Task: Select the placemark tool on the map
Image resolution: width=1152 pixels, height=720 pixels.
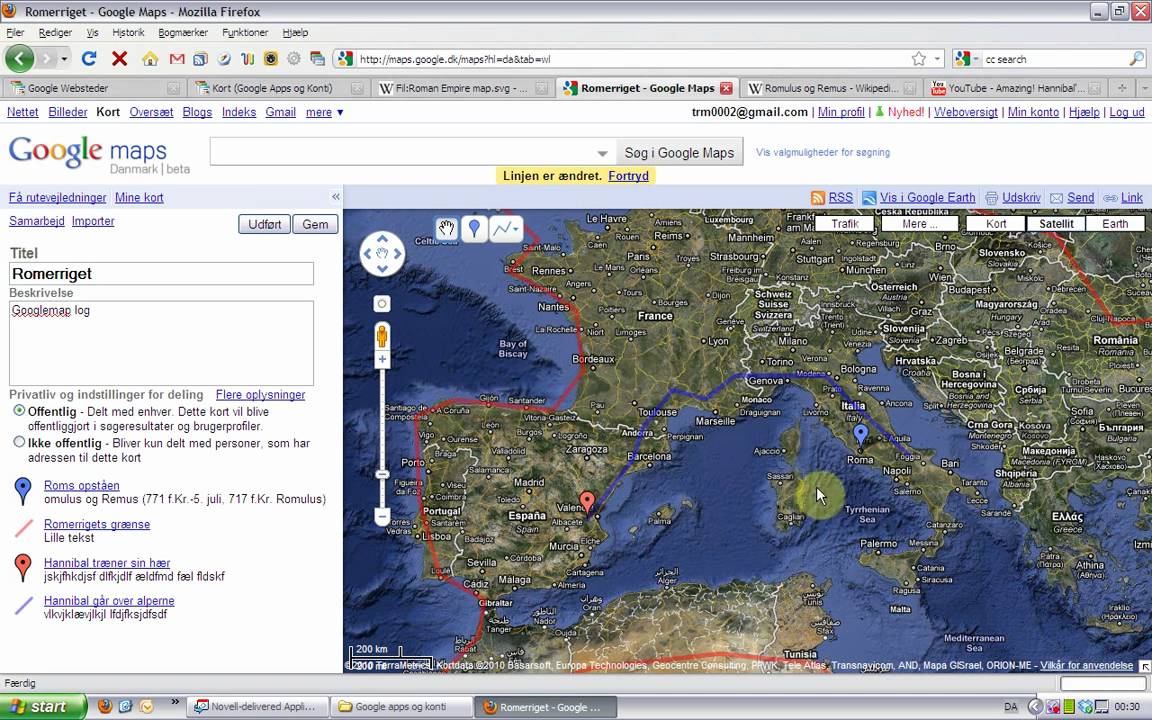Action: pos(474,229)
